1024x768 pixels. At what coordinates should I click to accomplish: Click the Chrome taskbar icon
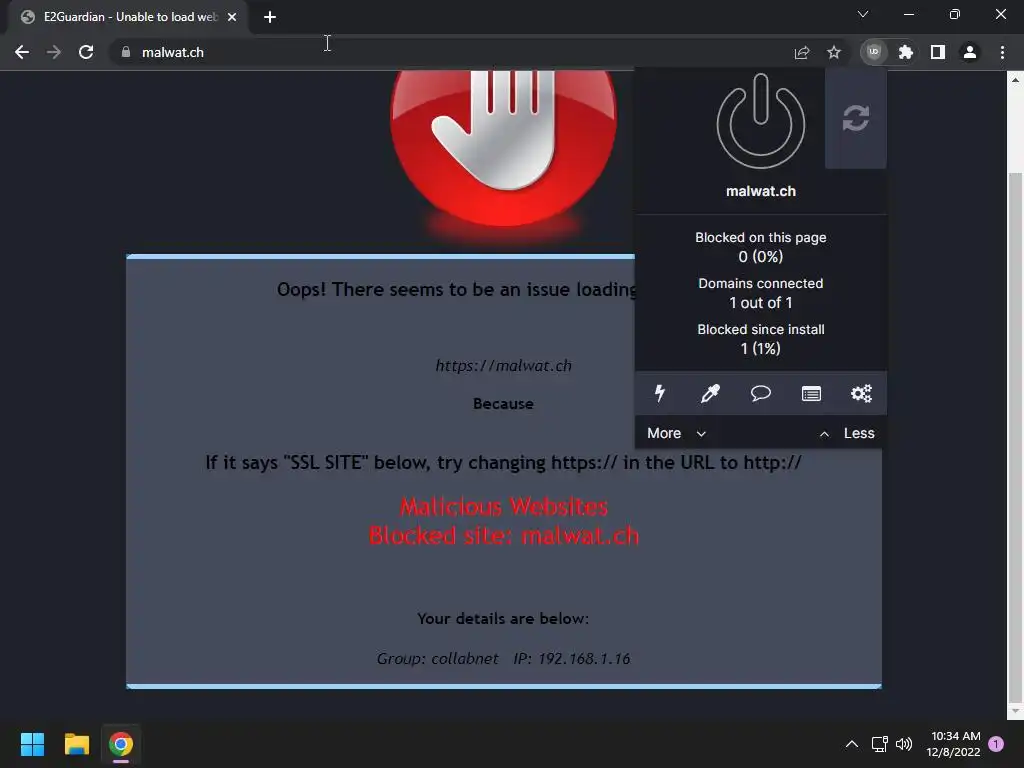[121, 744]
